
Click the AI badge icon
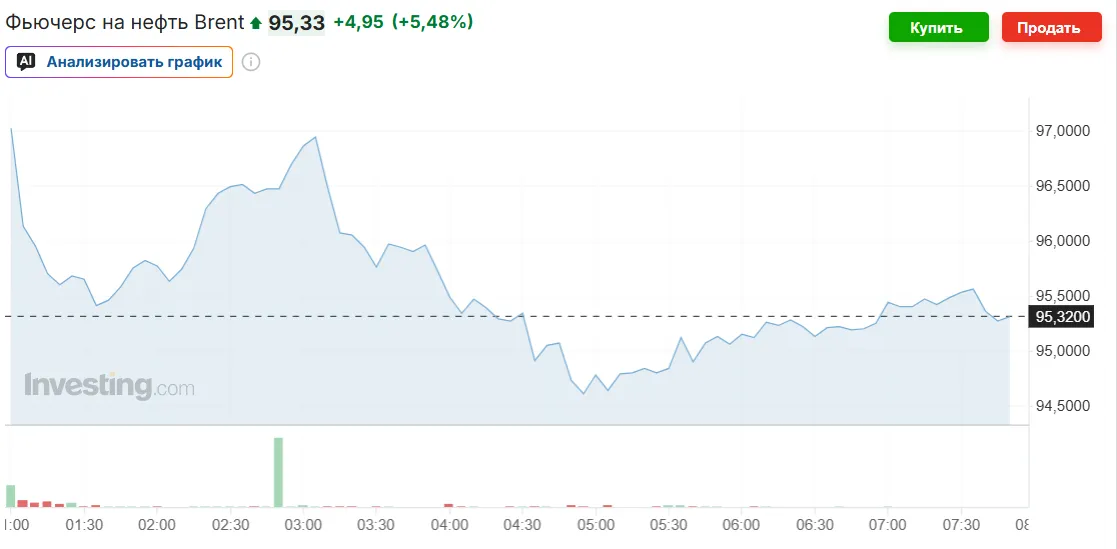(x=26, y=61)
